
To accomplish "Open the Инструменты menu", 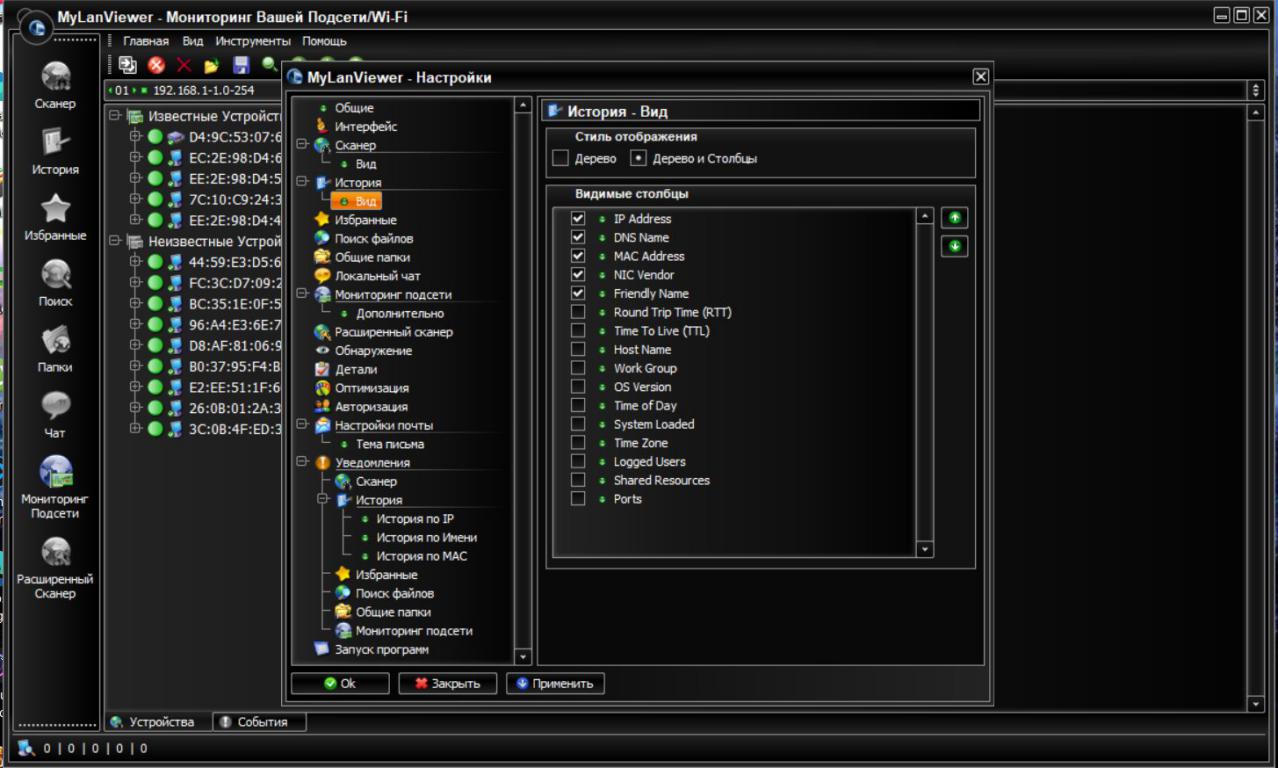I will pos(252,41).
